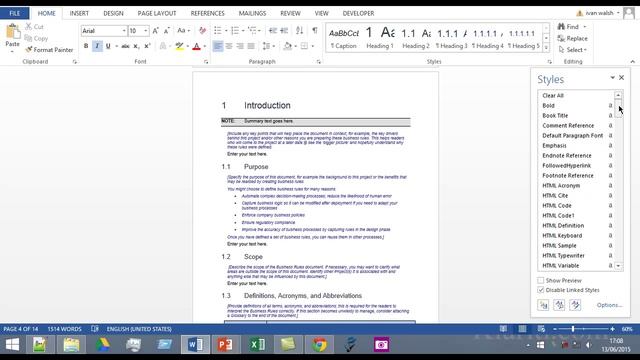Open the Style Inspector
This screenshot has height=360, width=640.
(x=559, y=305)
